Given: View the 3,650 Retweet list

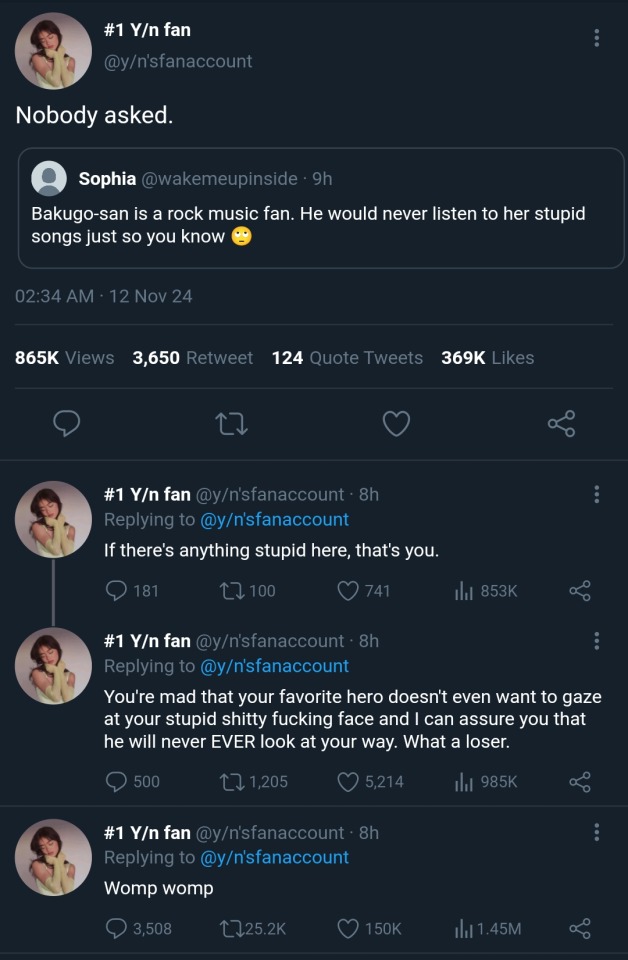Looking at the screenshot, I should [x=192, y=357].
